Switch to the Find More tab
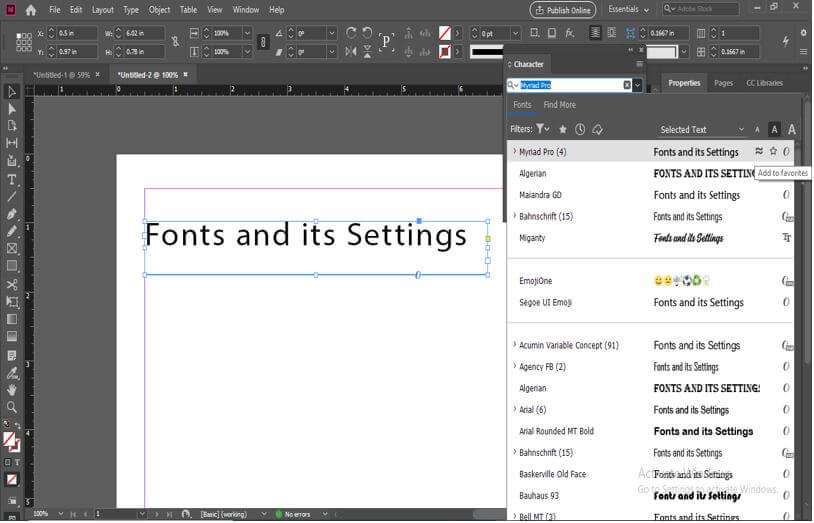 pos(559,105)
